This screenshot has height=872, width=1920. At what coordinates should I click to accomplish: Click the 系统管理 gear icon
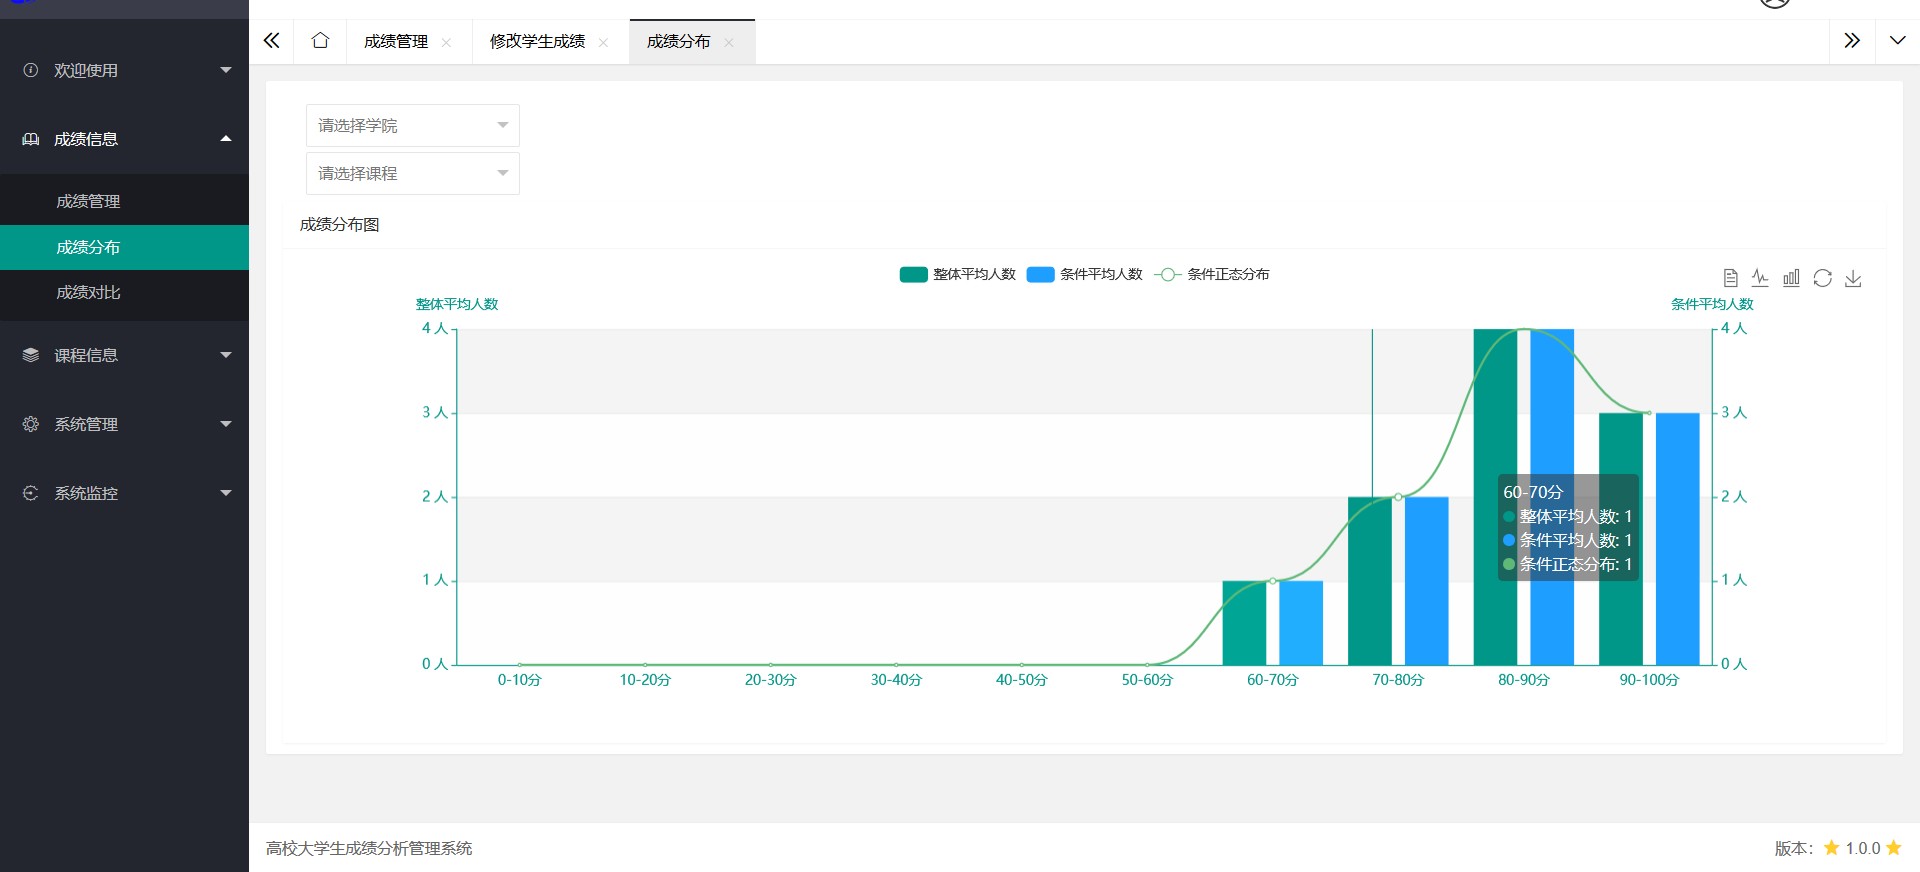[x=31, y=424]
